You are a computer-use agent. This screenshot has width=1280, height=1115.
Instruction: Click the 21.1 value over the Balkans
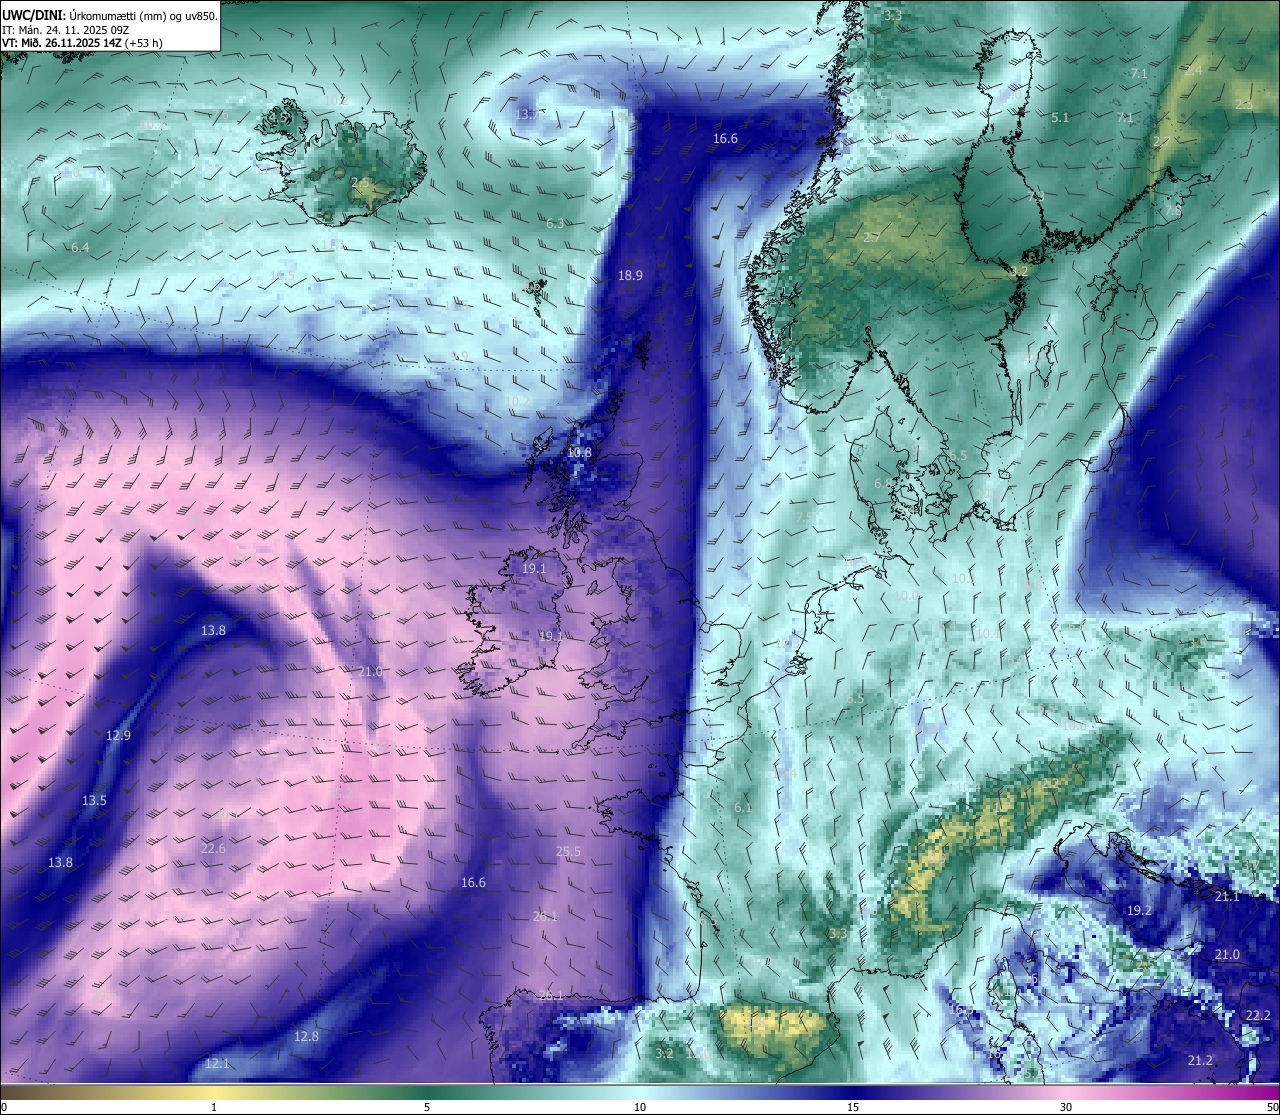point(1227,897)
